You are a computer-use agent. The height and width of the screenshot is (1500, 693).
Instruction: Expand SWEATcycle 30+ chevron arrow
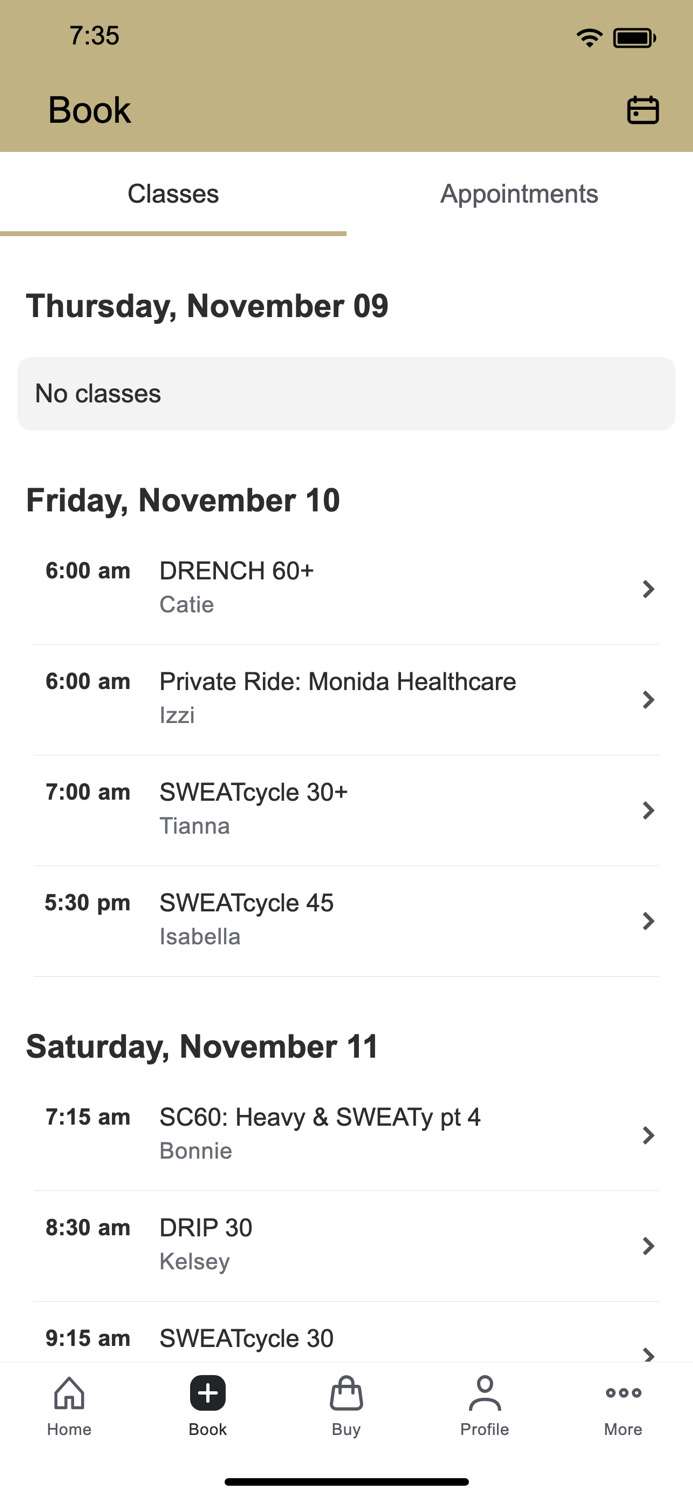648,810
